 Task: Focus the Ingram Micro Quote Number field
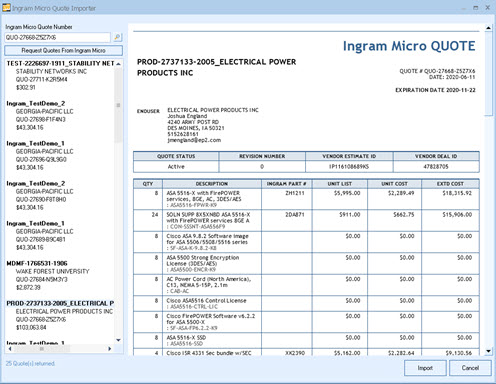tap(57, 37)
